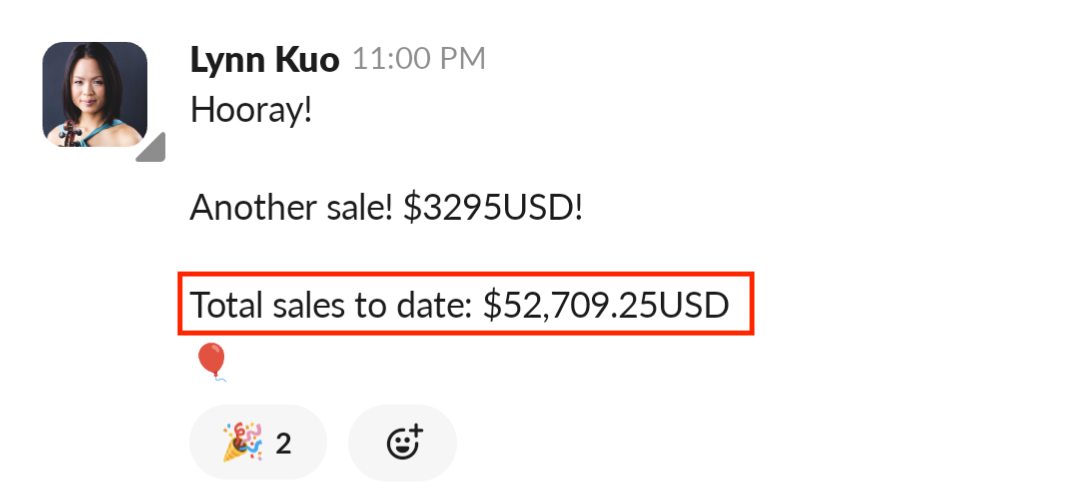Image resolution: width=1080 pixels, height=504 pixels.
Task: Click the PM part of the timestamp
Action: click(x=462, y=60)
